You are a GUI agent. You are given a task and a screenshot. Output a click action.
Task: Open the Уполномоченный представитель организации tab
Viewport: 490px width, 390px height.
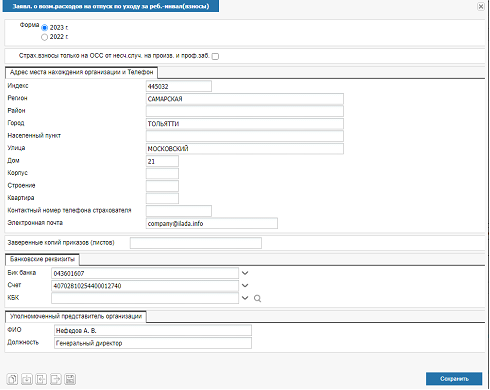point(76,316)
